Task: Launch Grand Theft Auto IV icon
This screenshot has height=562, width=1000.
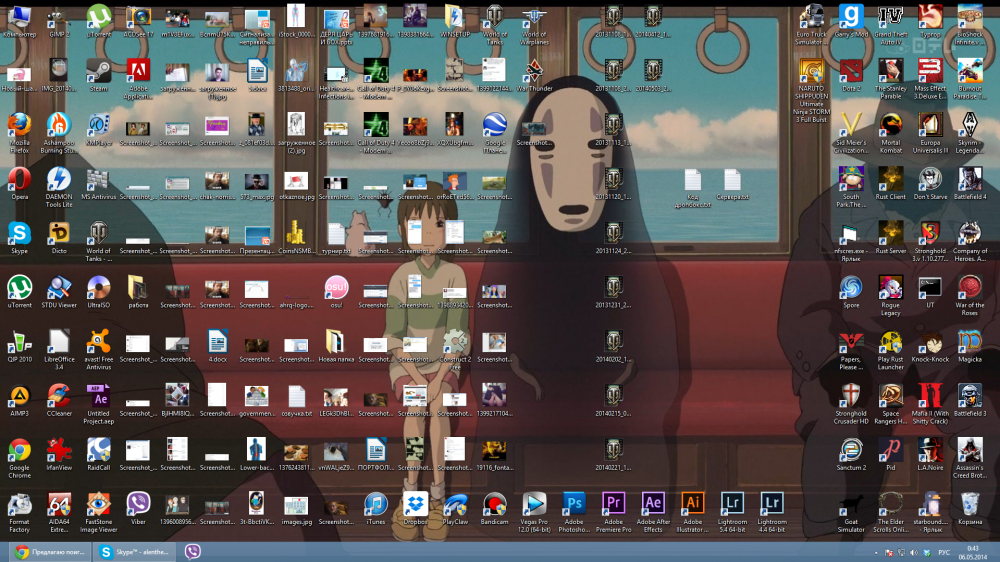Action: coord(890,26)
